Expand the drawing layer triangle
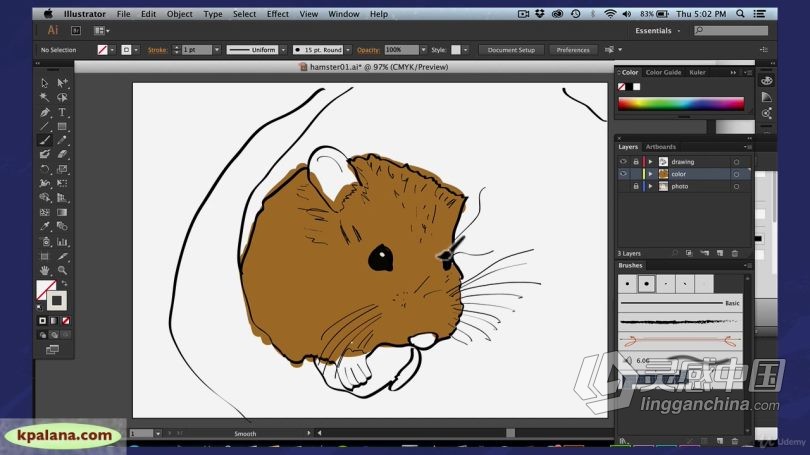The height and width of the screenshot is (455, 810). click(650, 162)
